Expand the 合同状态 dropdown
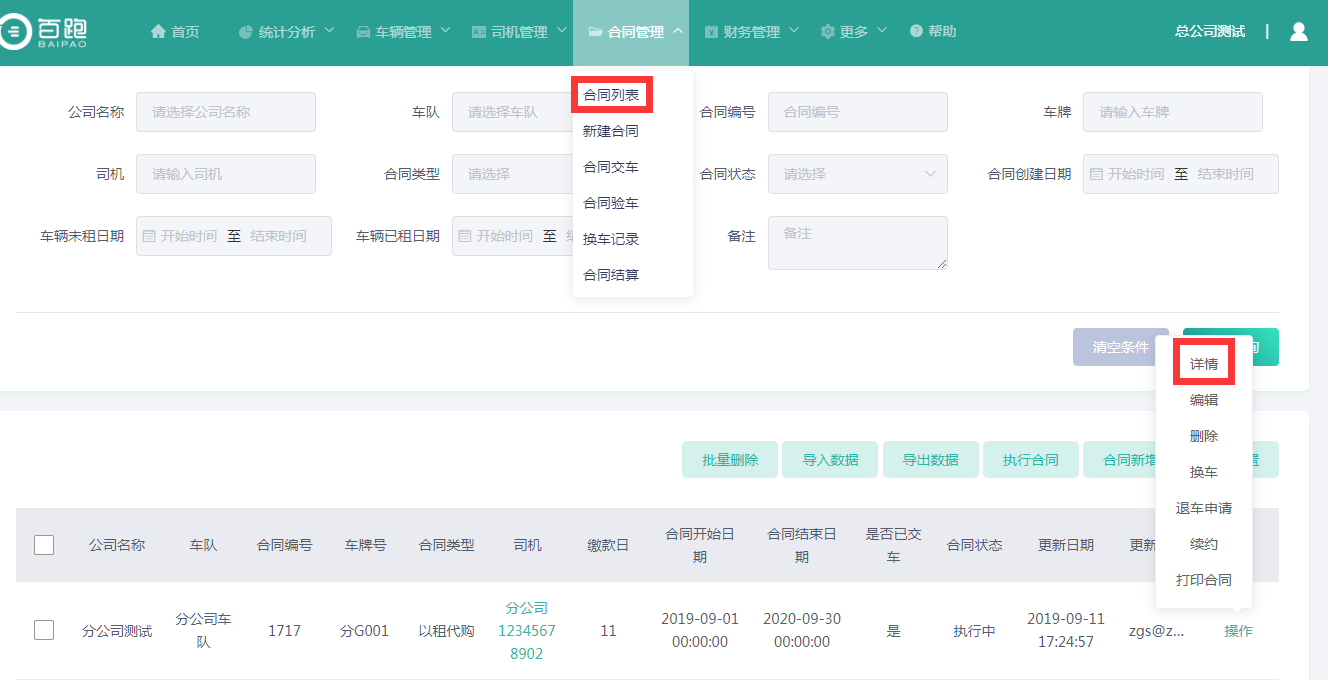Viewport: 1328px width, 680px height. tap(857, 174)
